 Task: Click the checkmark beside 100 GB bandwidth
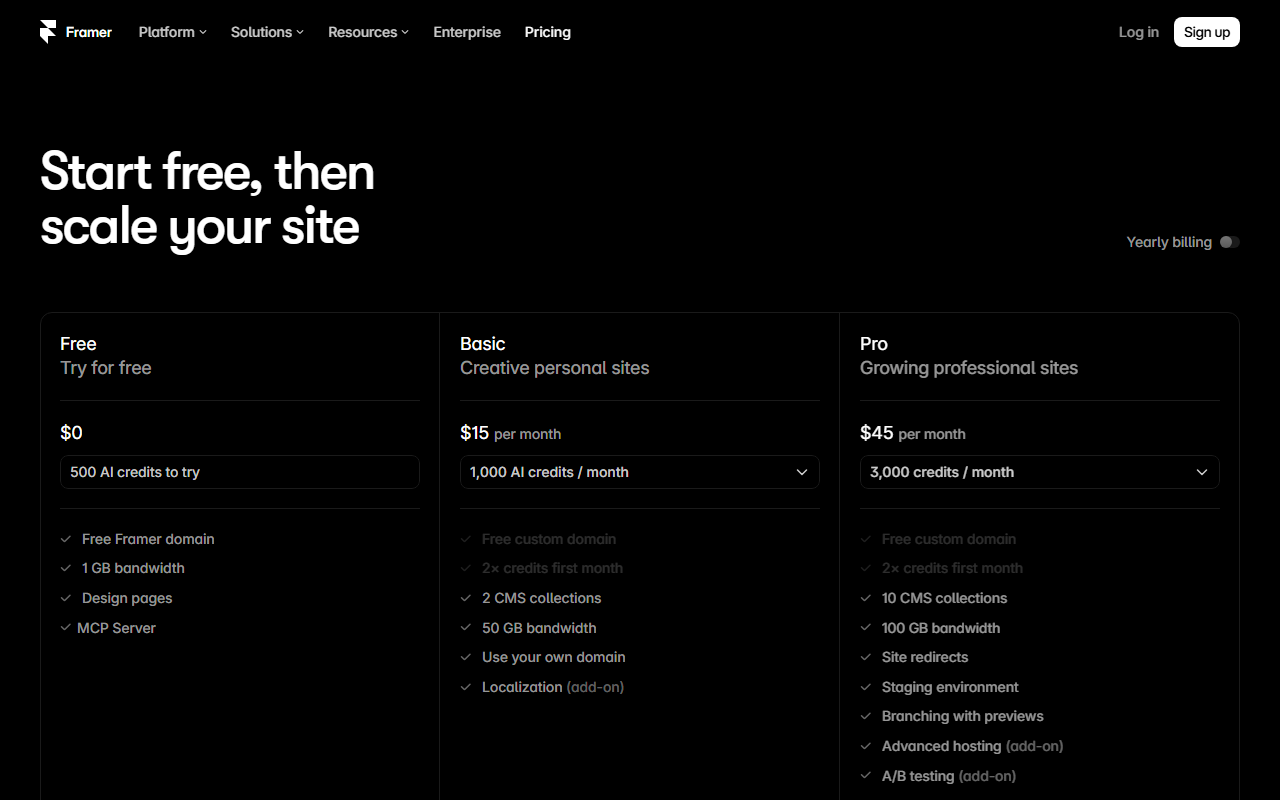(866, 628)
